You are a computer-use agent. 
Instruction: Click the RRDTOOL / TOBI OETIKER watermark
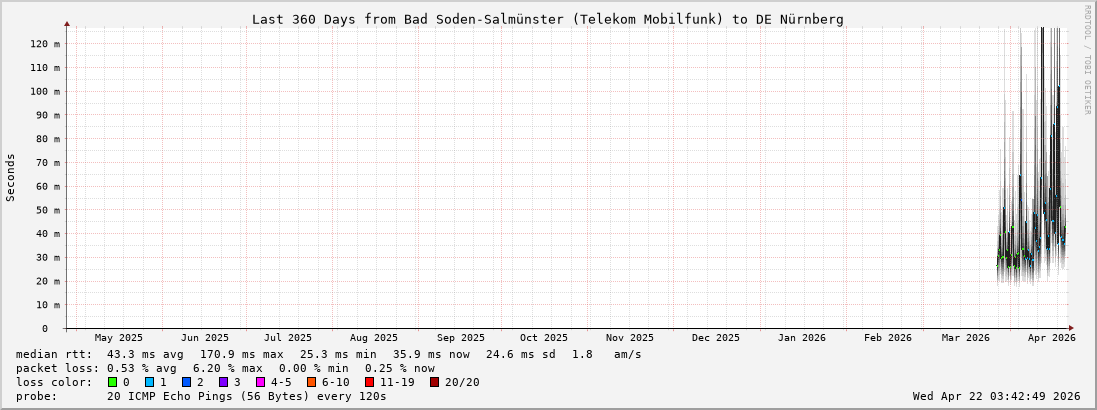pyautogui.click(x=1087, y=60)
